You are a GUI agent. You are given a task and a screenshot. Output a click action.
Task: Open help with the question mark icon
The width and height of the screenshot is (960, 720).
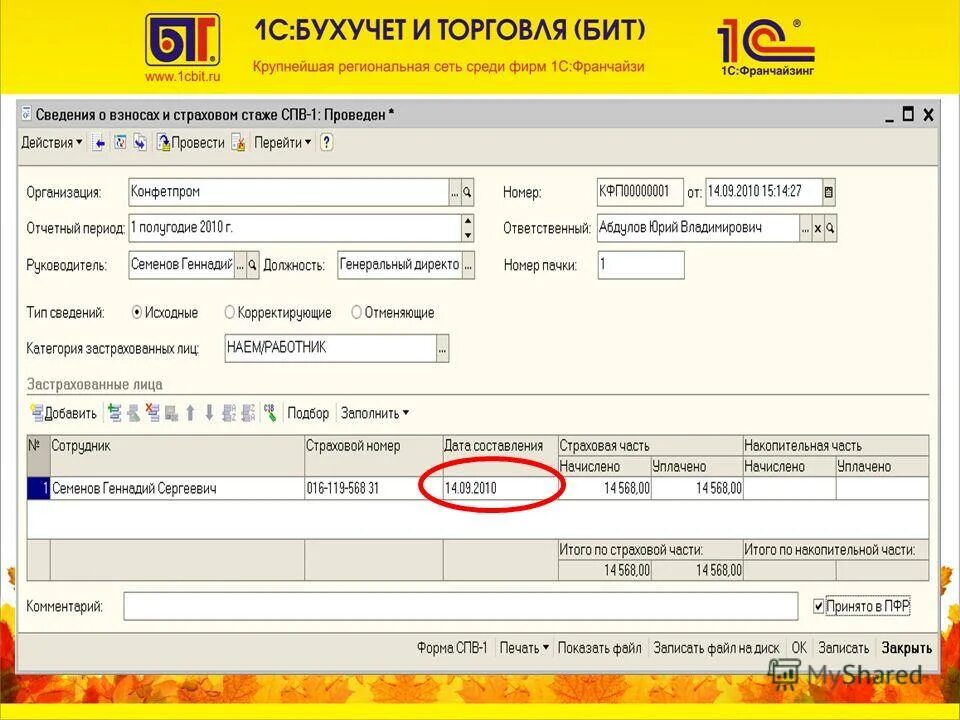point(326,143)
